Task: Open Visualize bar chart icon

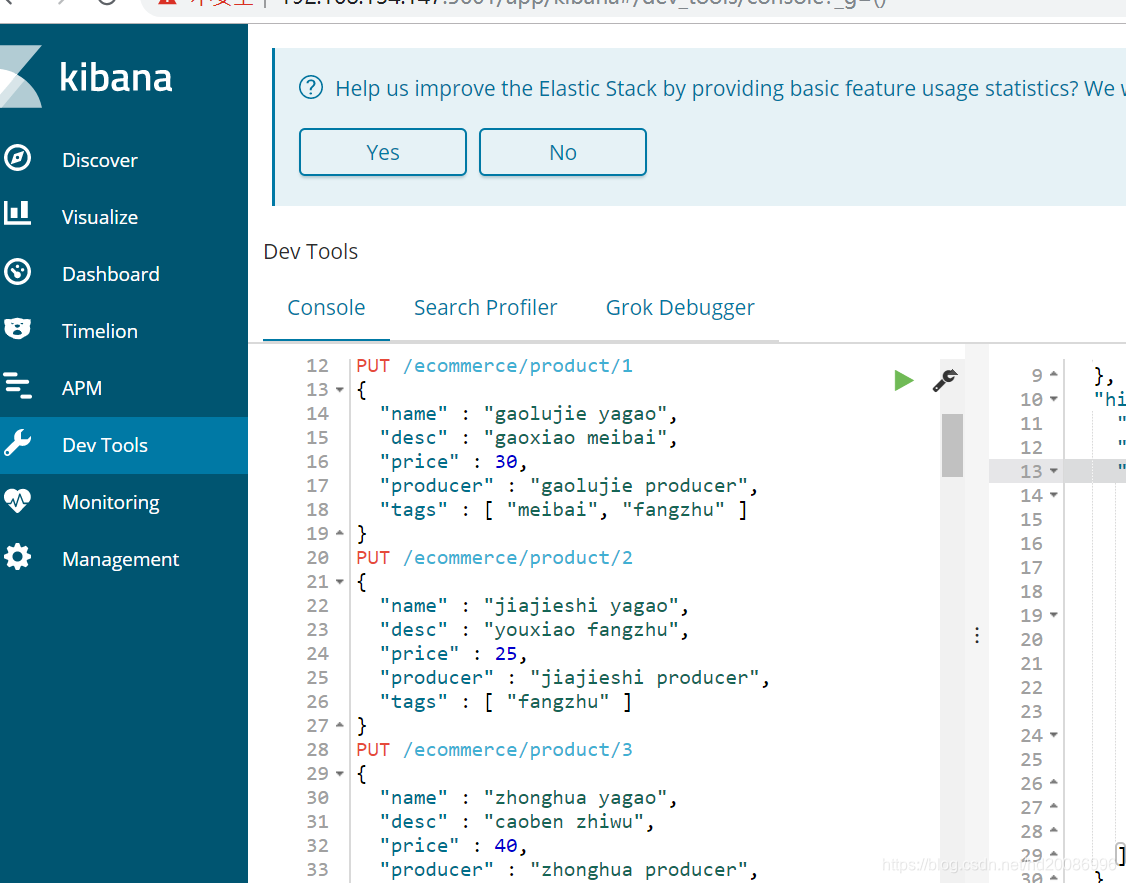Action: click(x=17, y=214)
